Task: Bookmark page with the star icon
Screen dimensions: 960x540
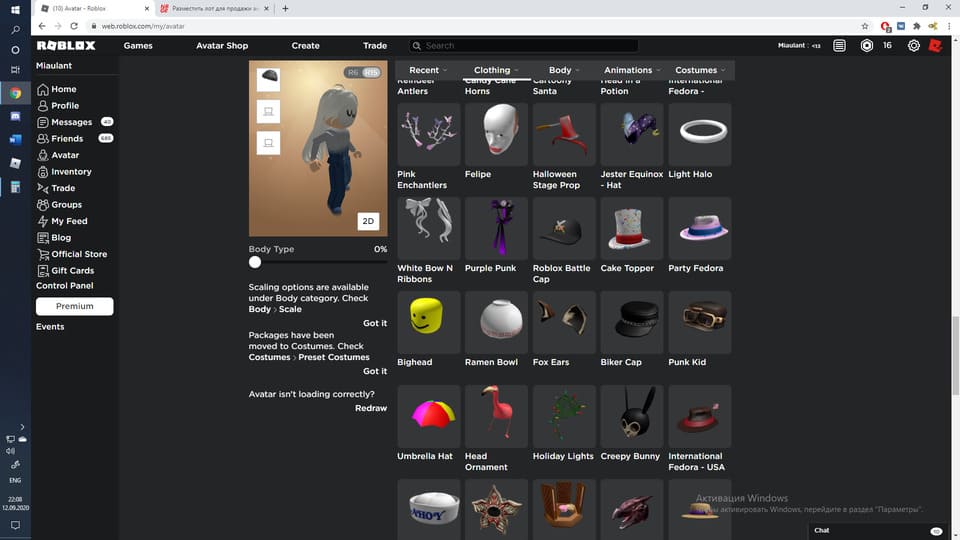Action: (x=865, y=26)
